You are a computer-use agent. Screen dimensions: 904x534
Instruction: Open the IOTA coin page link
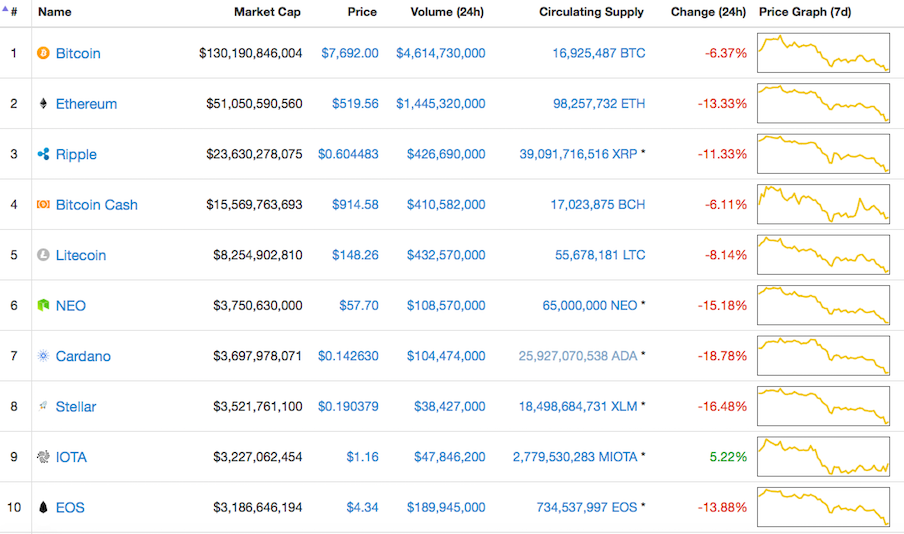[71, 457]
